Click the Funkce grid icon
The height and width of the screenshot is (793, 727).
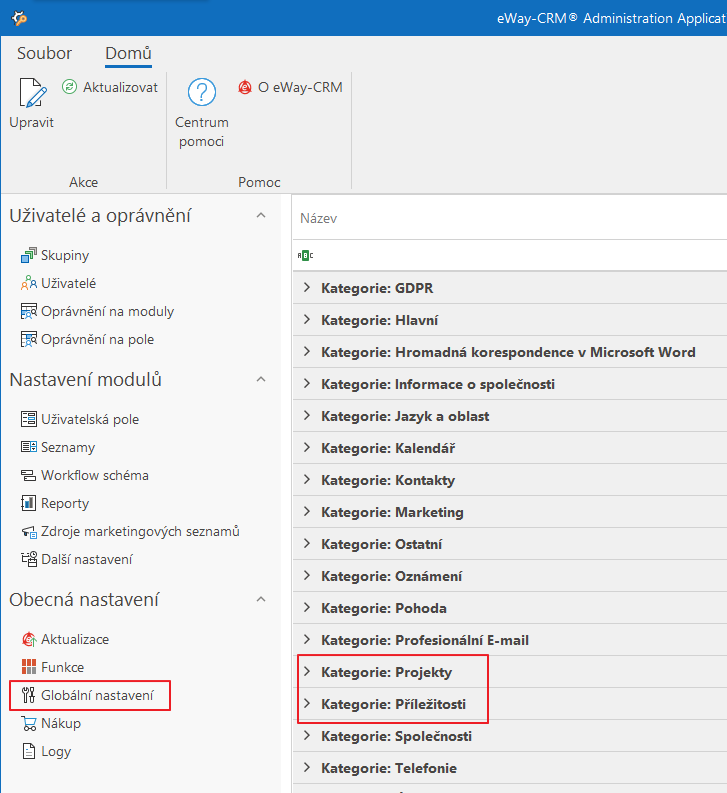pyautogui.click(x=28, y=667)
